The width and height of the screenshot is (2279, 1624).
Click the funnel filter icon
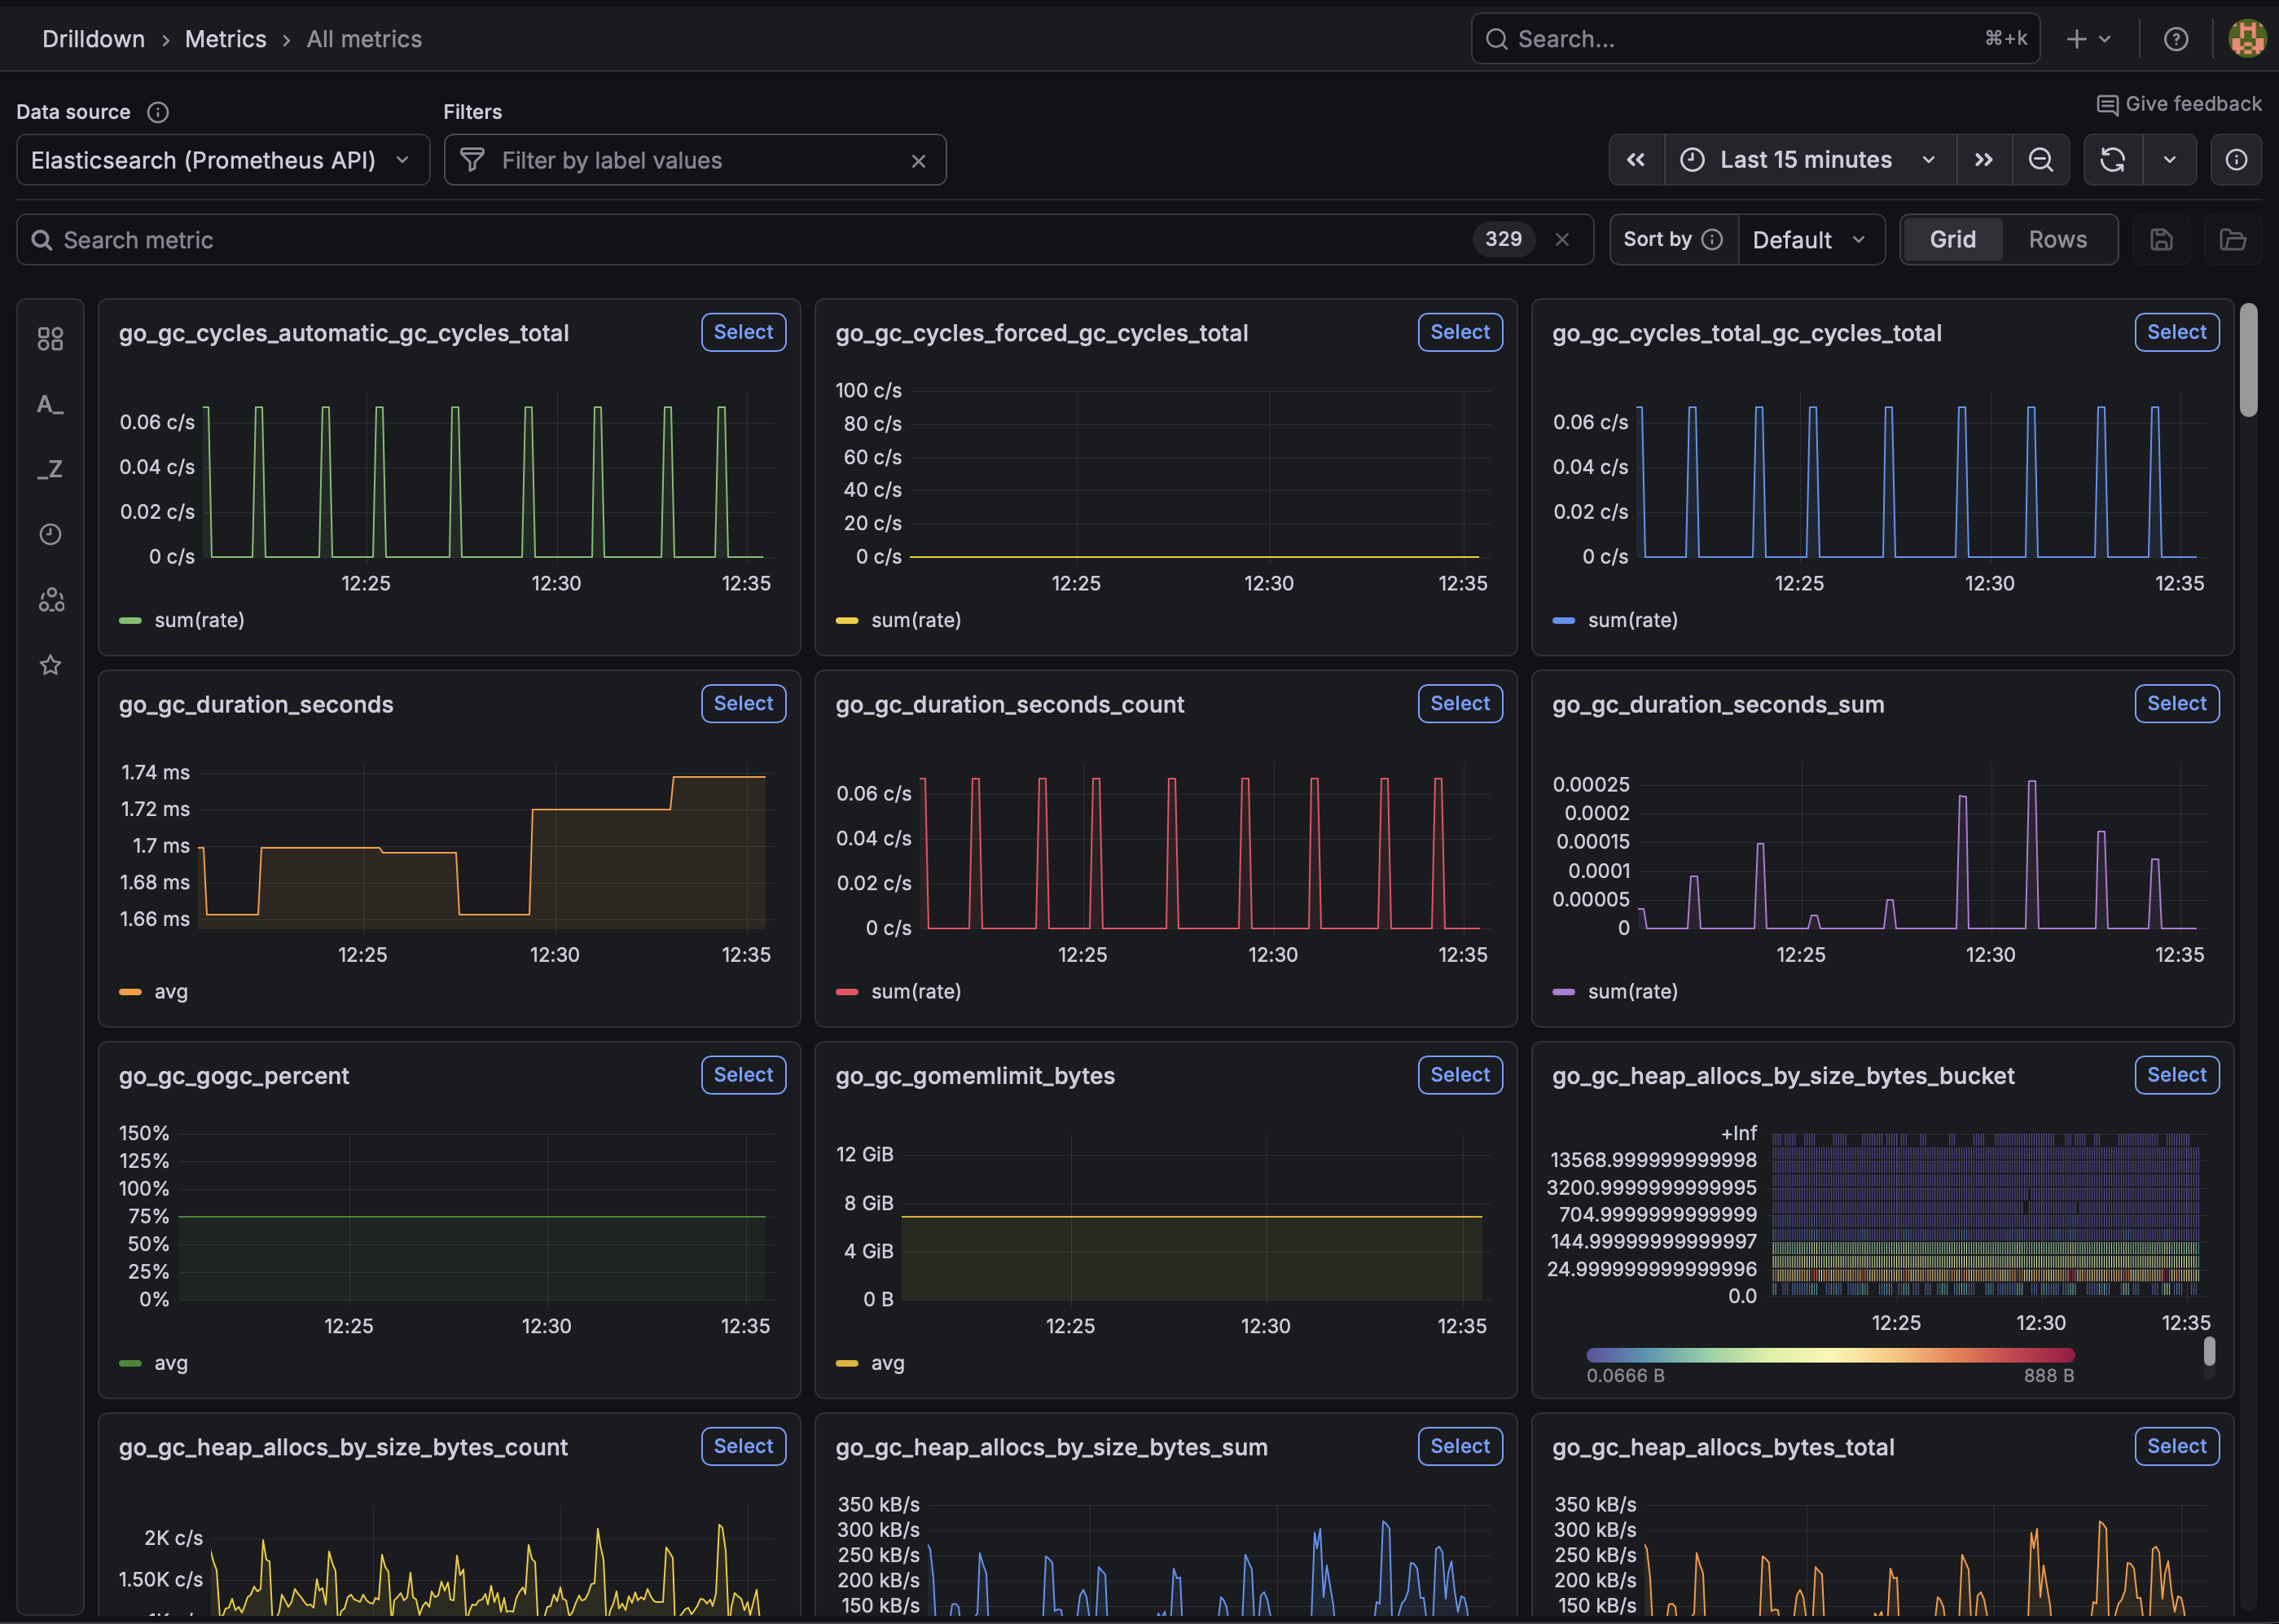pyautogui.click(x=472, y=160)
